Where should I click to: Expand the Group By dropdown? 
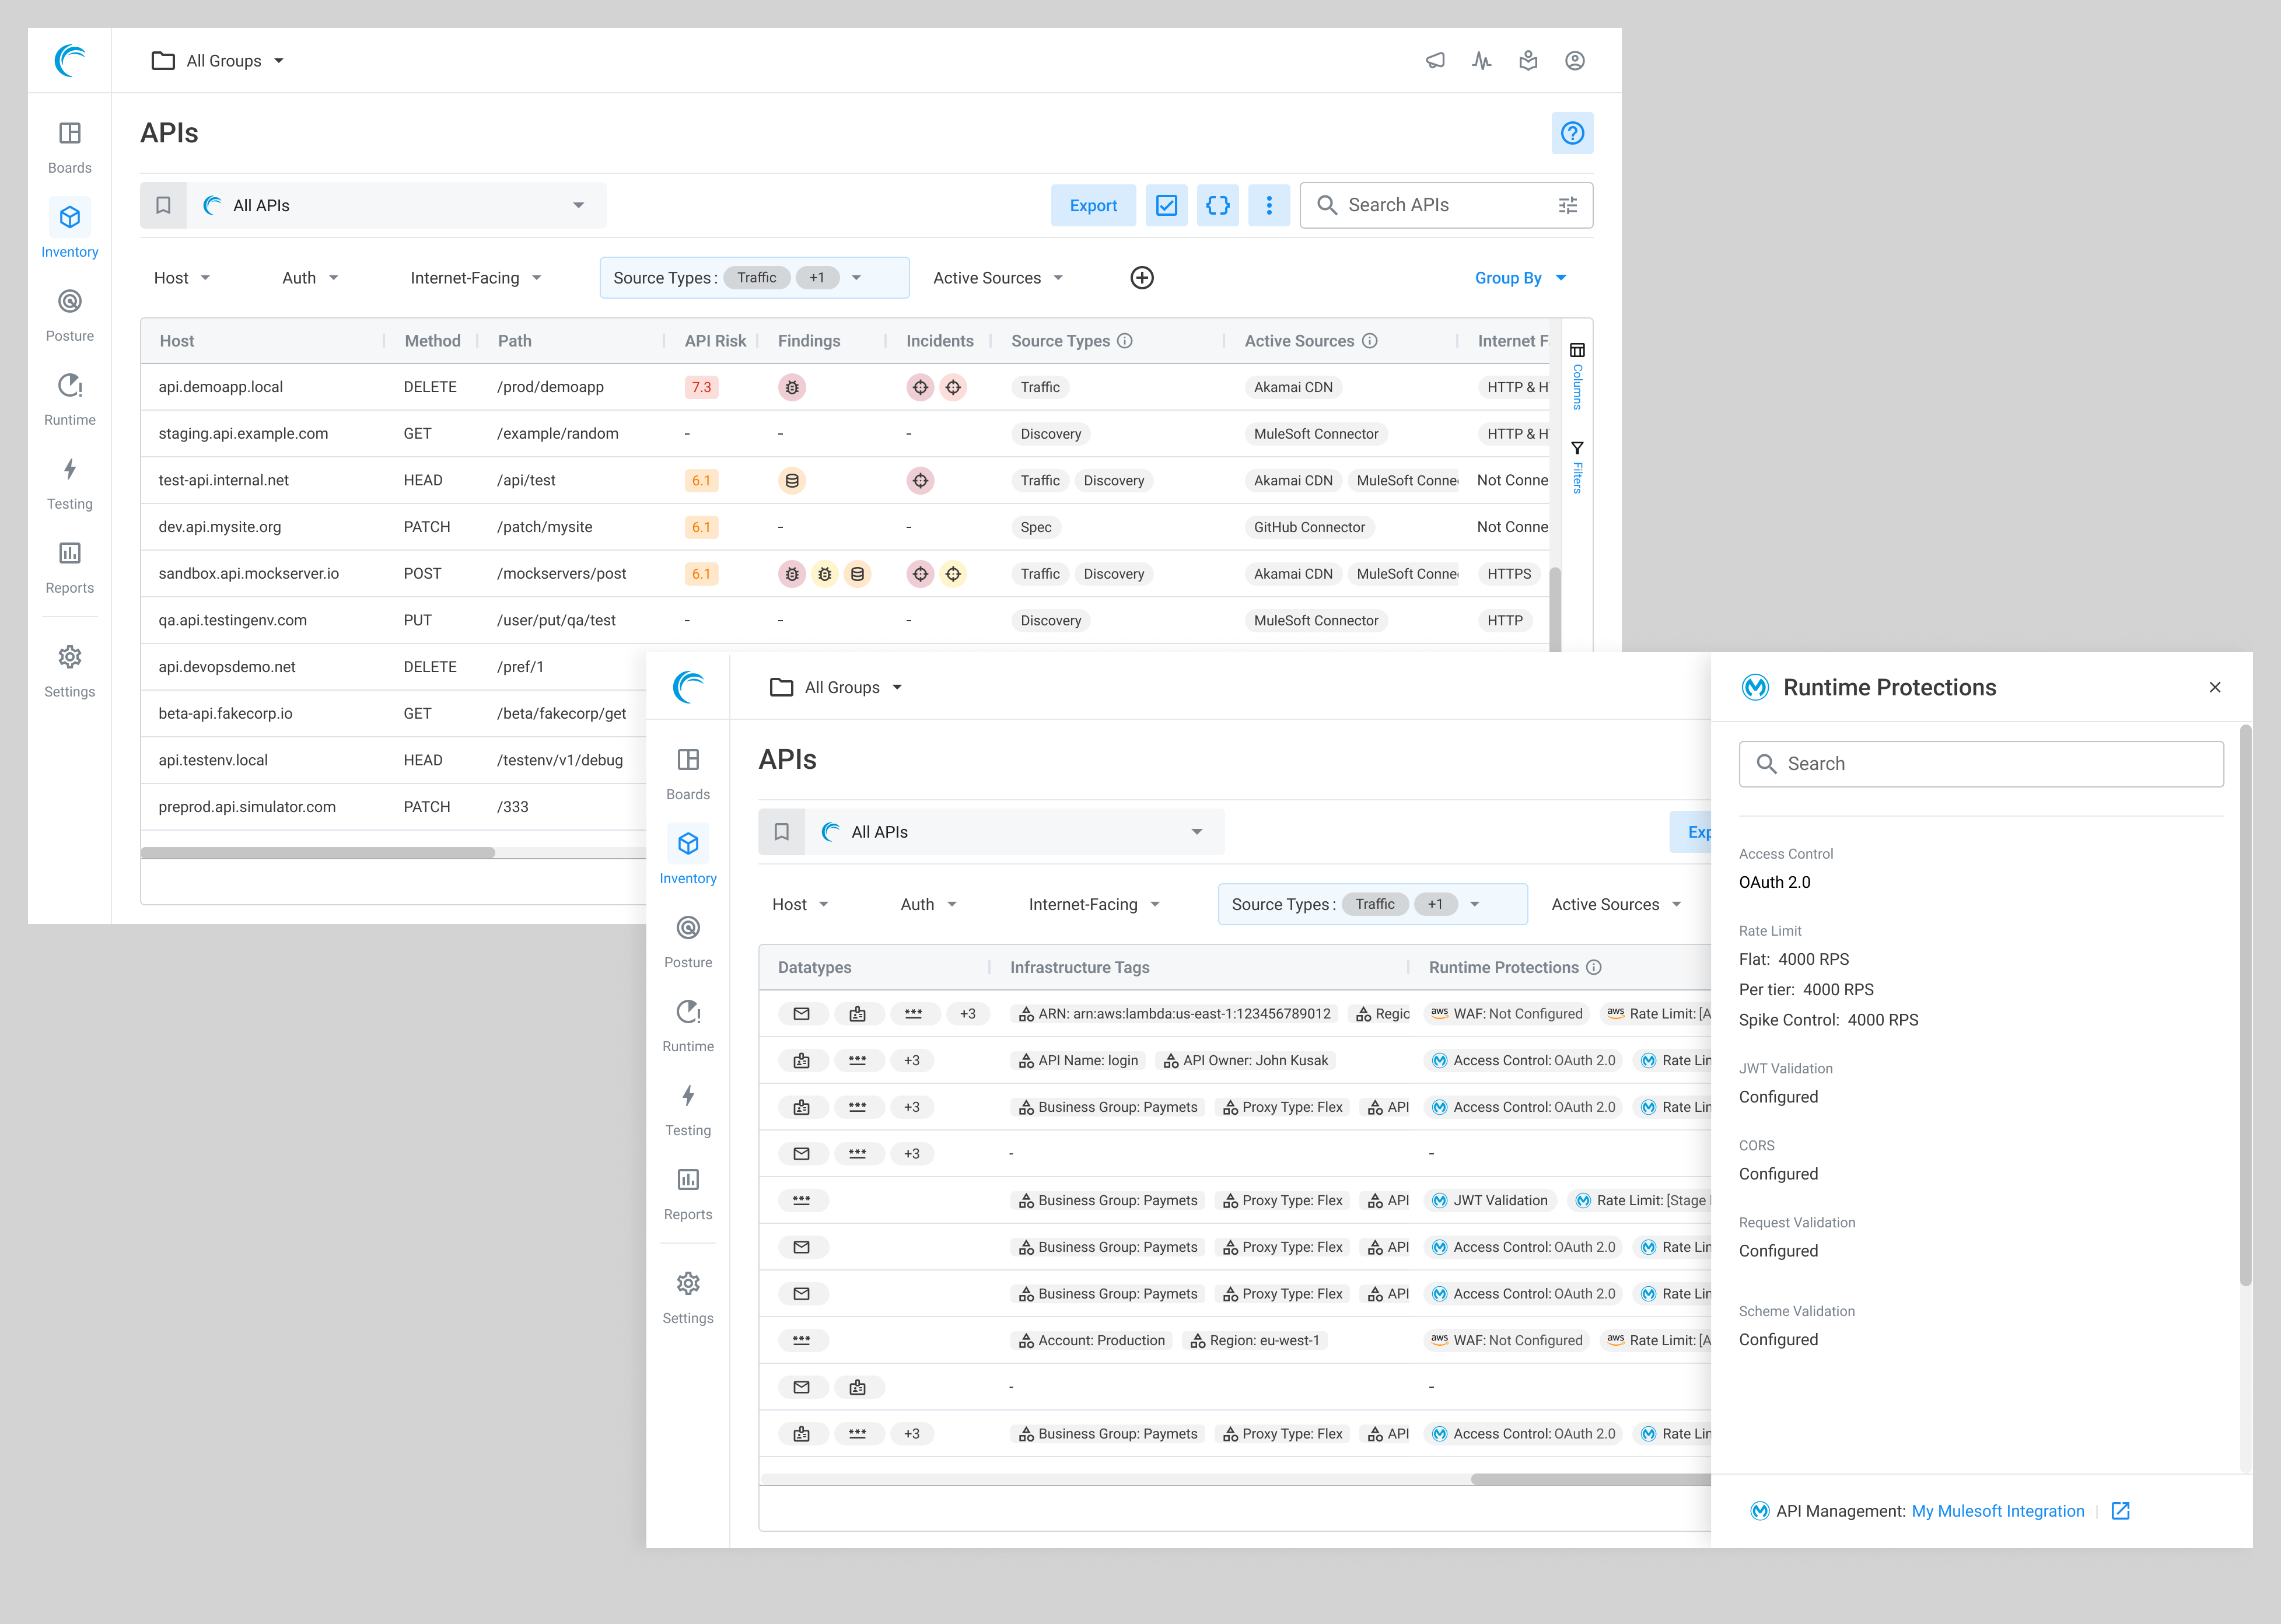(1520, 278)
